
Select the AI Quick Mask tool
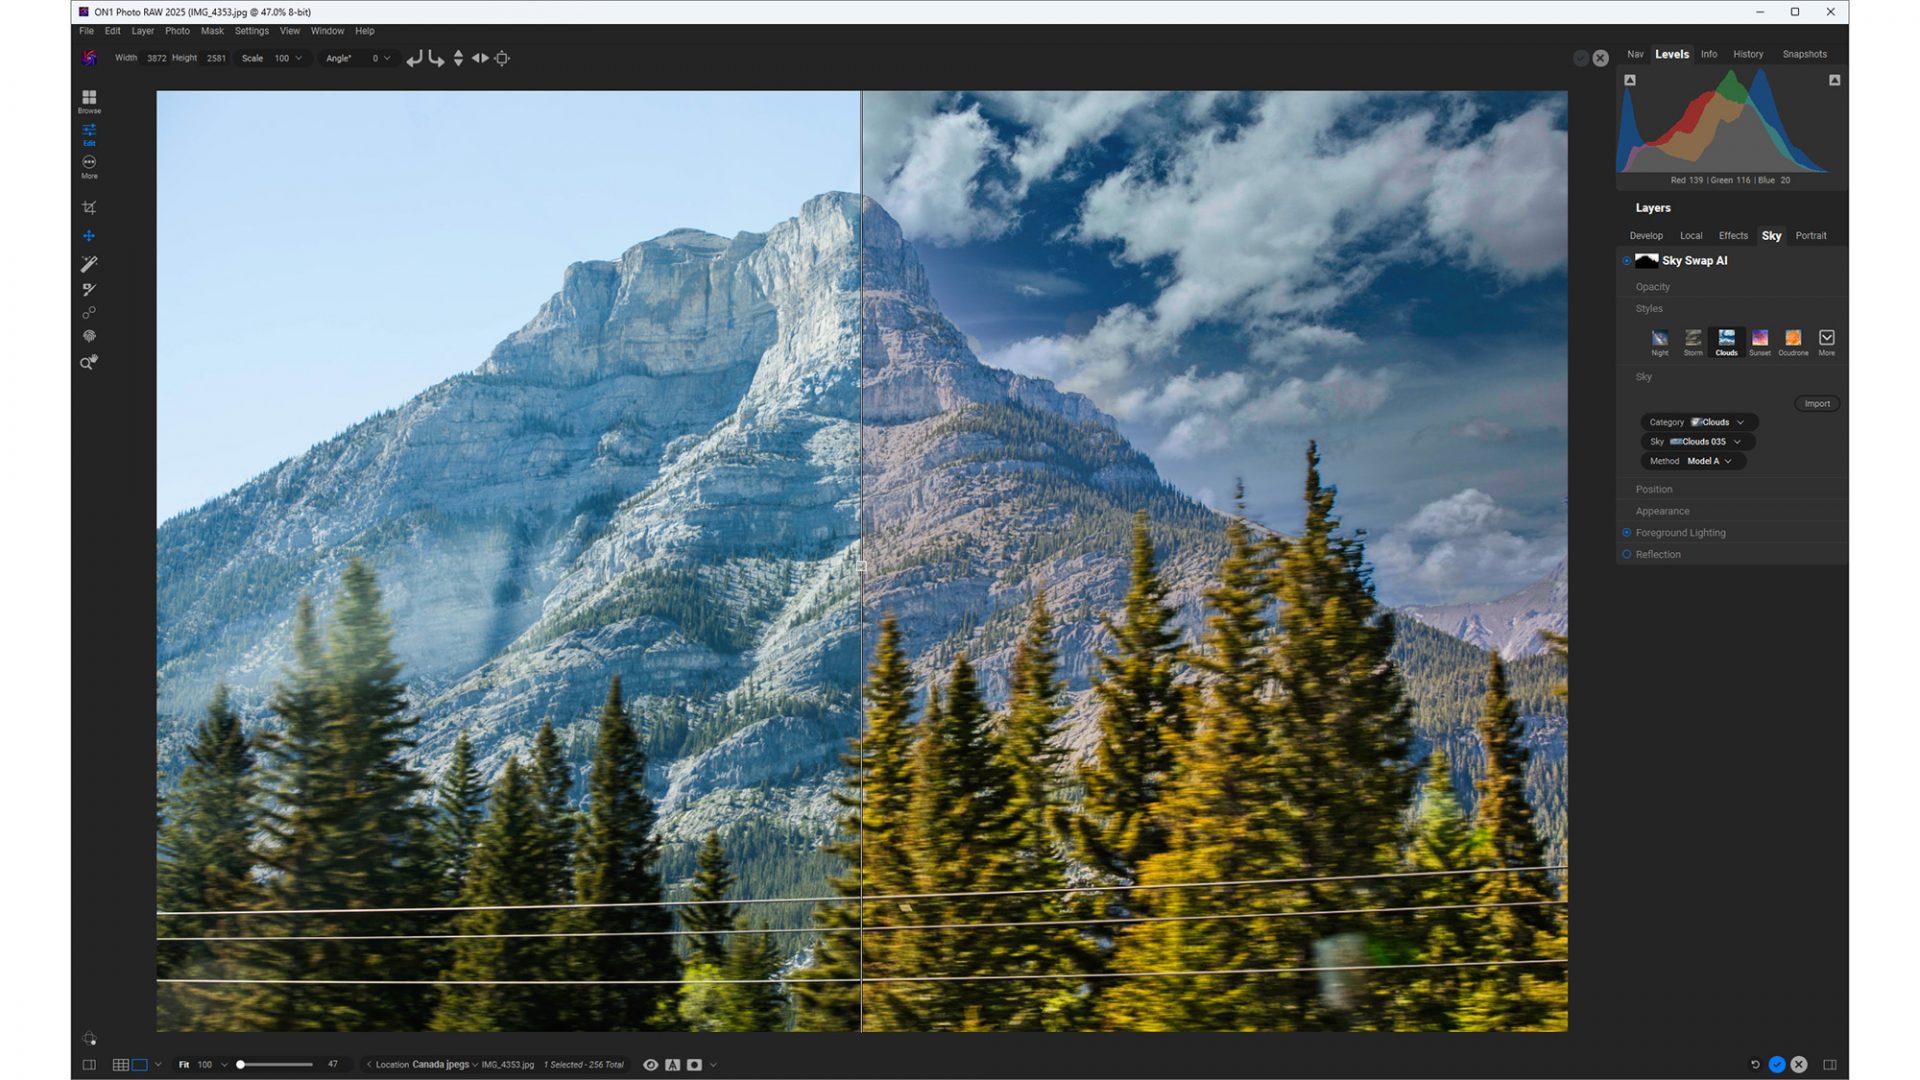coord(89,263)
